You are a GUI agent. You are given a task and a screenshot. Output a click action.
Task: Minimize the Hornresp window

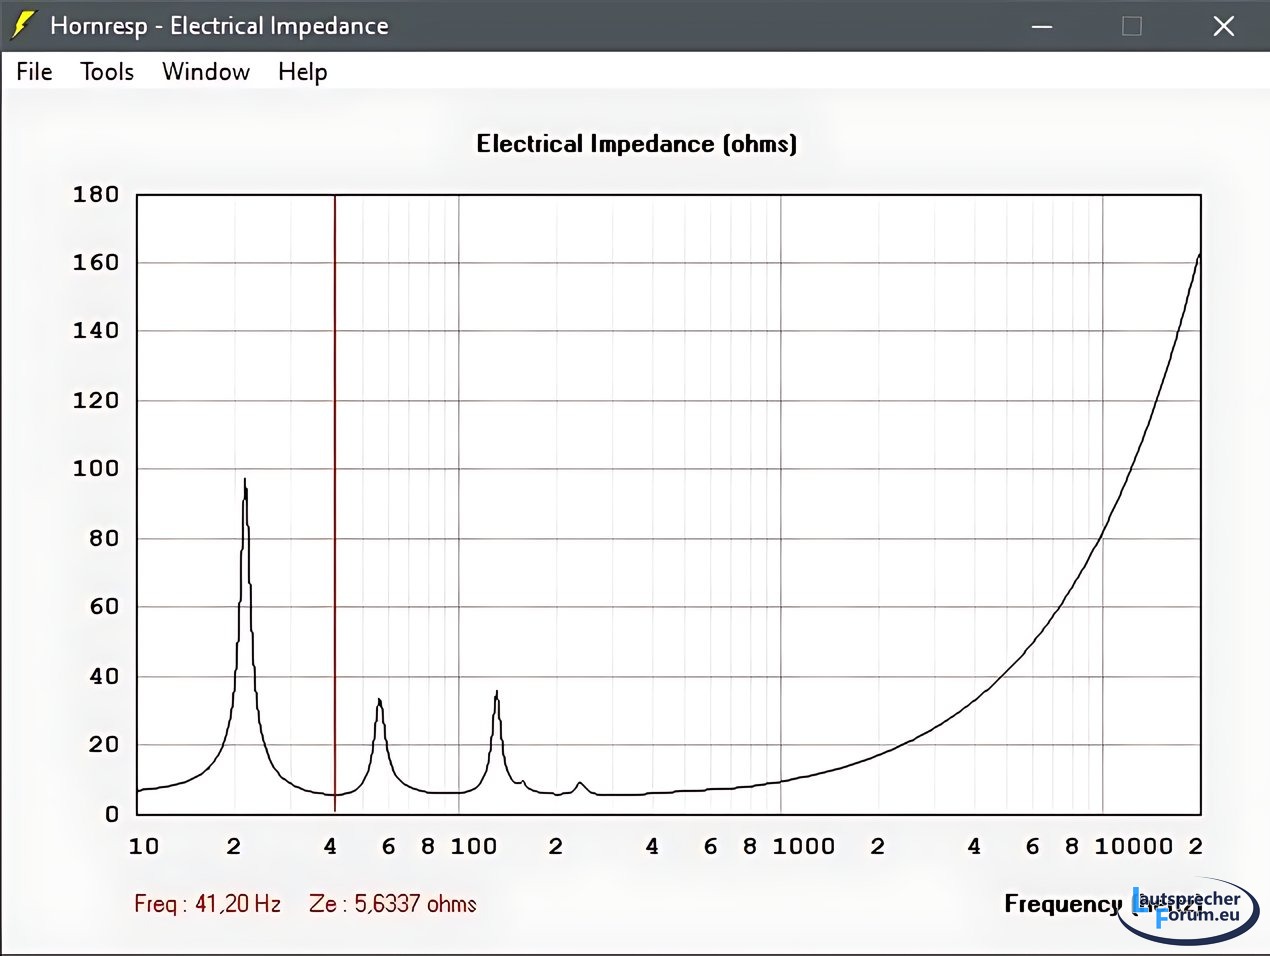point(1042,26)
